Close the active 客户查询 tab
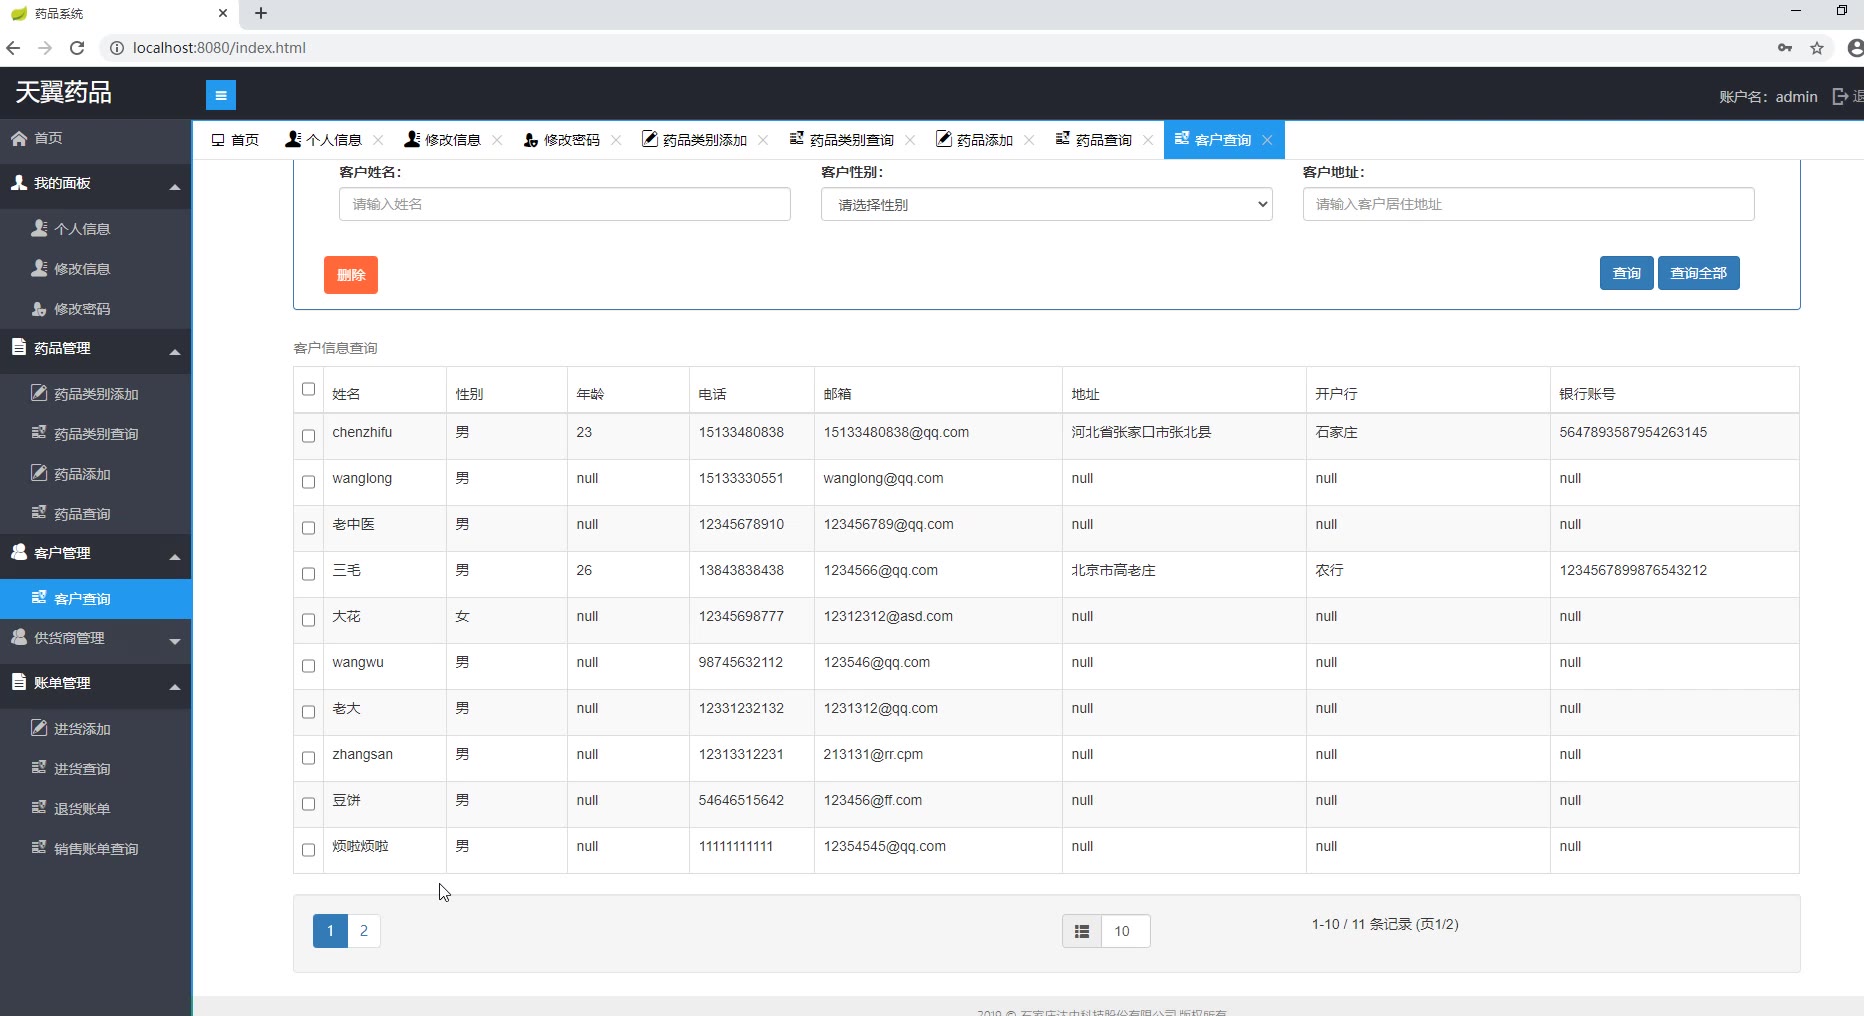Viewport: 1864px width, 1016px height. pos(1267,140)
